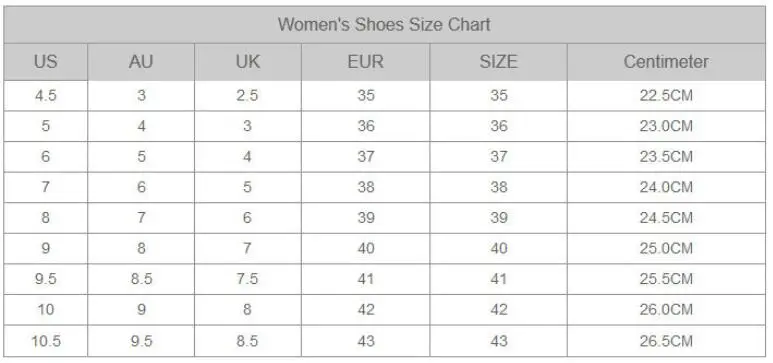
Task: Select the SIZE column header
Action: pyautogui.click(x=498, y=62)
